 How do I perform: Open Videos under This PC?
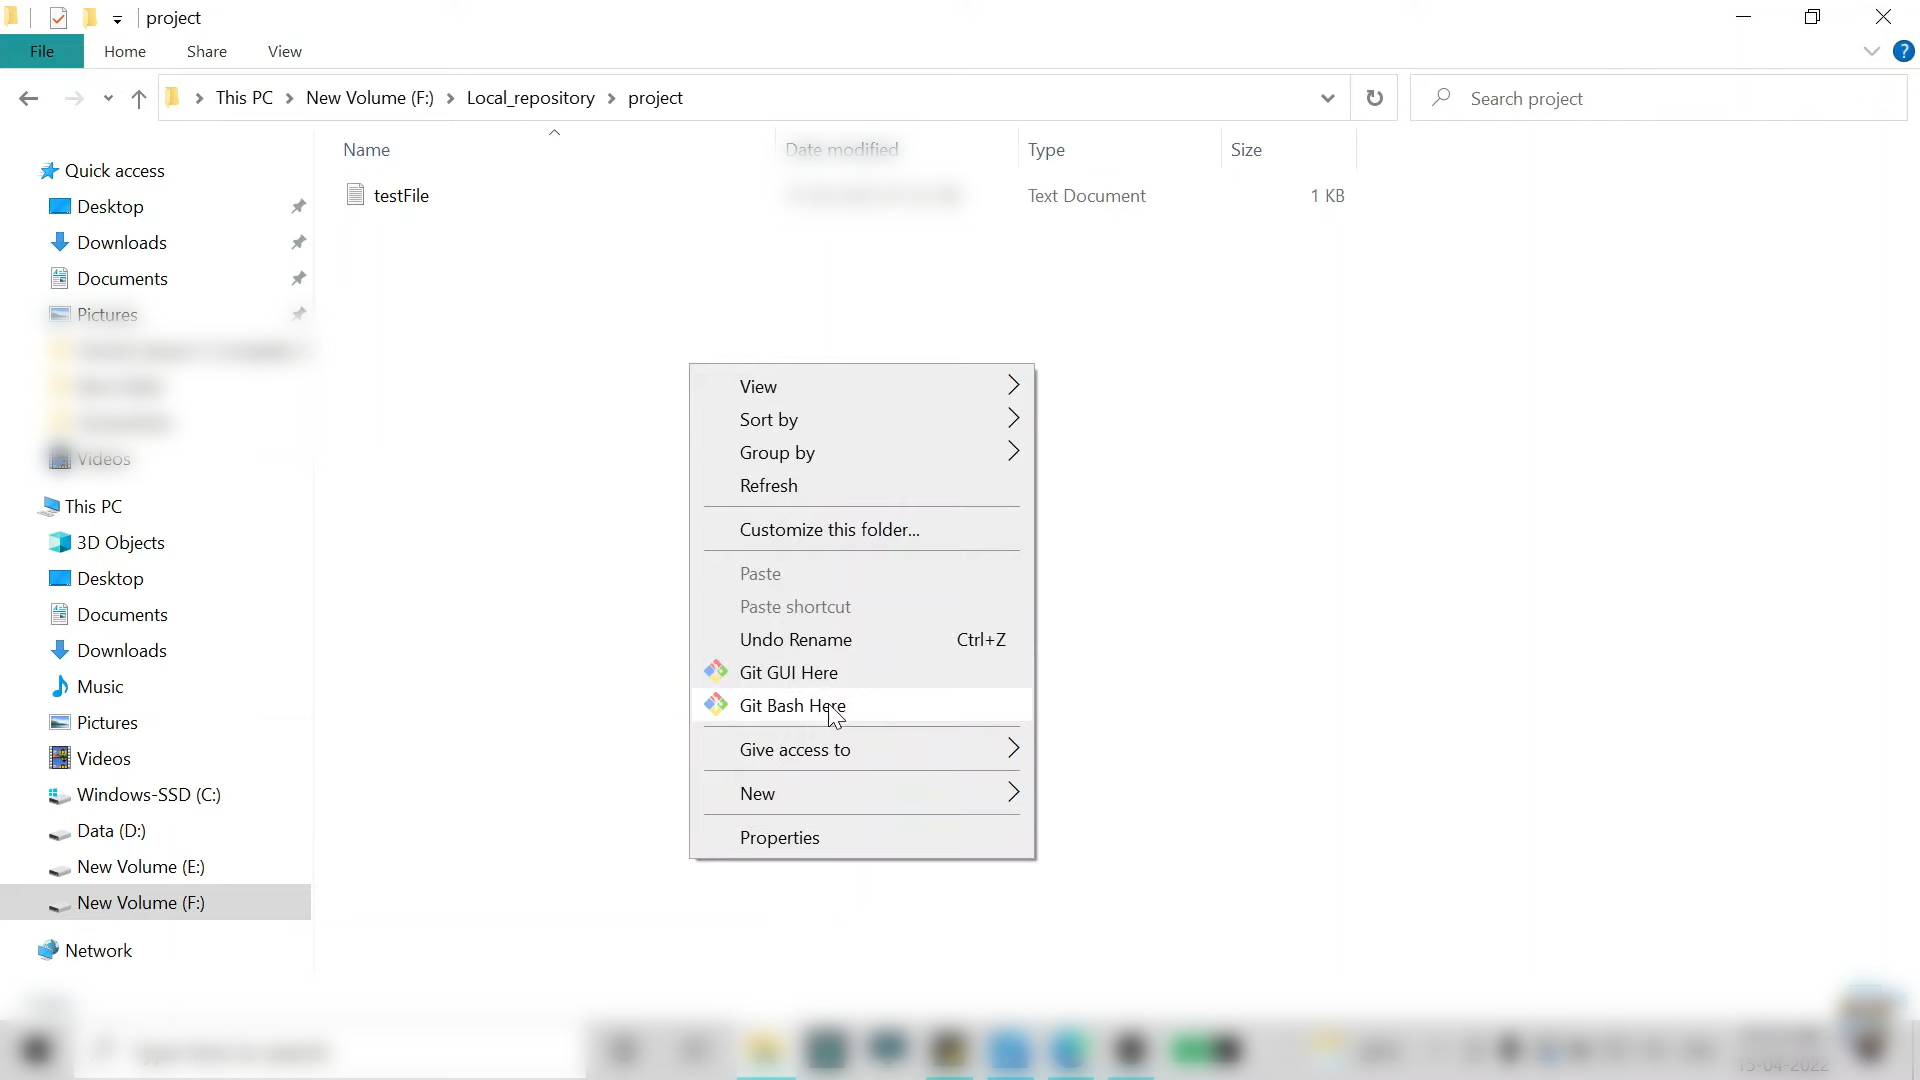click(x=104, y=759)
